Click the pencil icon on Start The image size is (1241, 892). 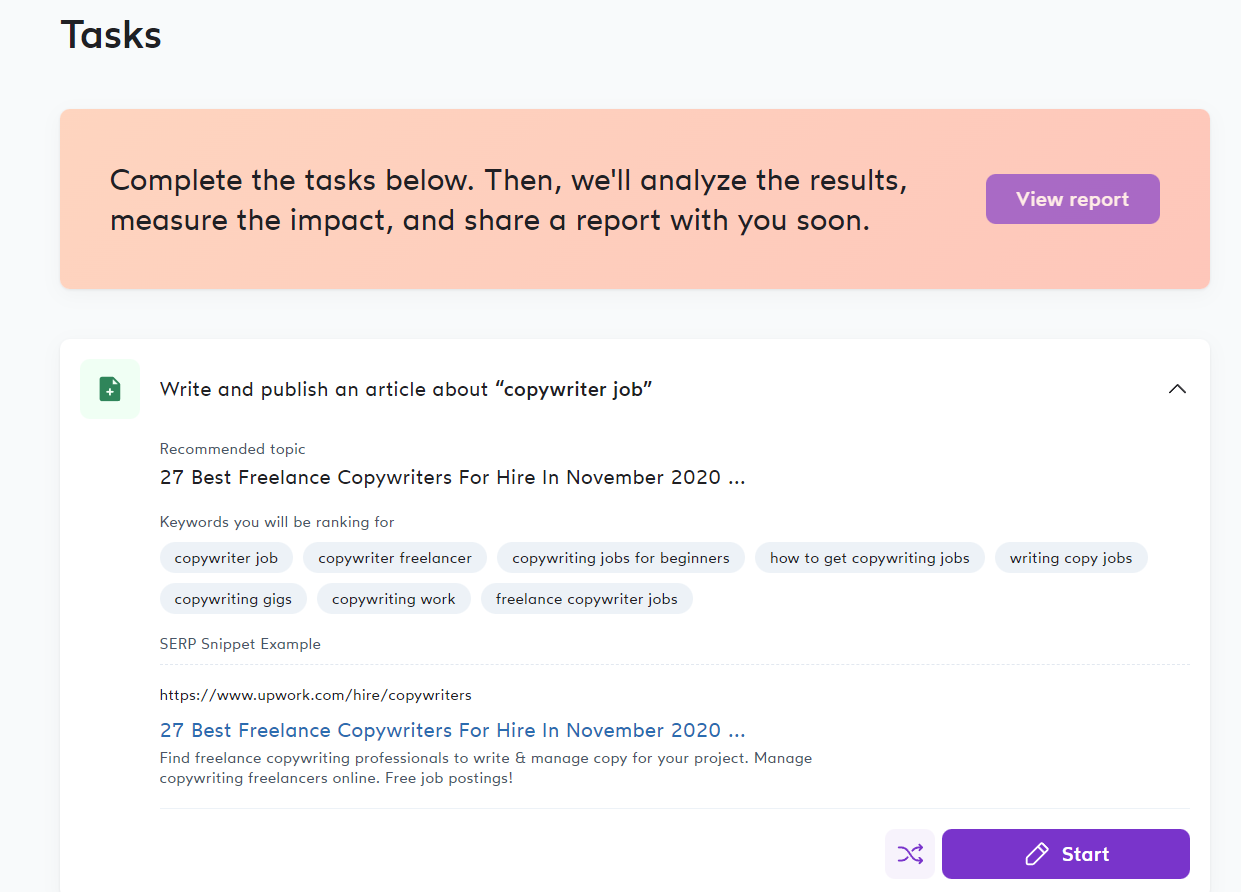[x=1037, y=854]
